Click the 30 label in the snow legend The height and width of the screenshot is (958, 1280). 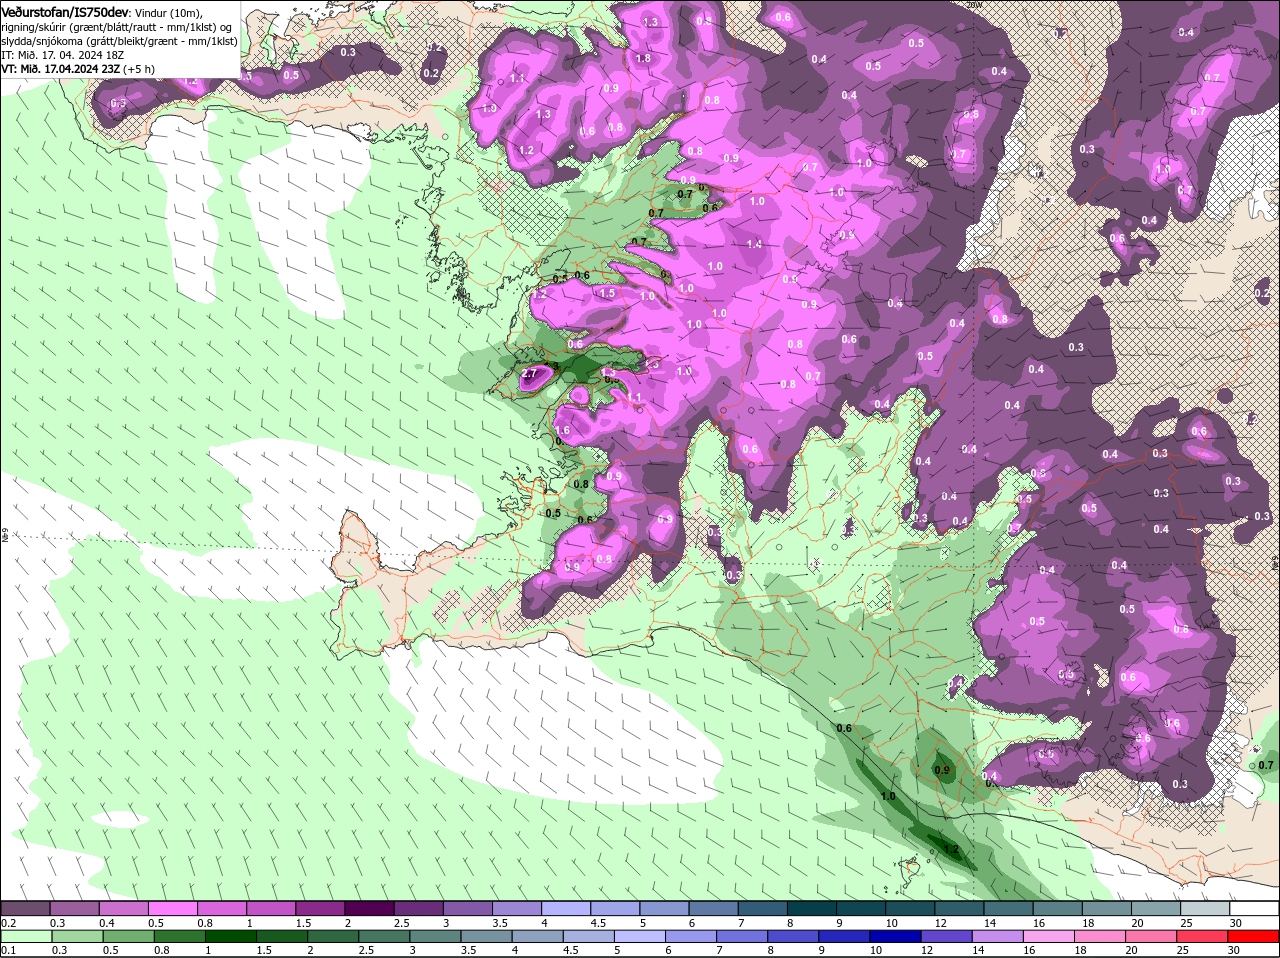(x=1236, y=922)
